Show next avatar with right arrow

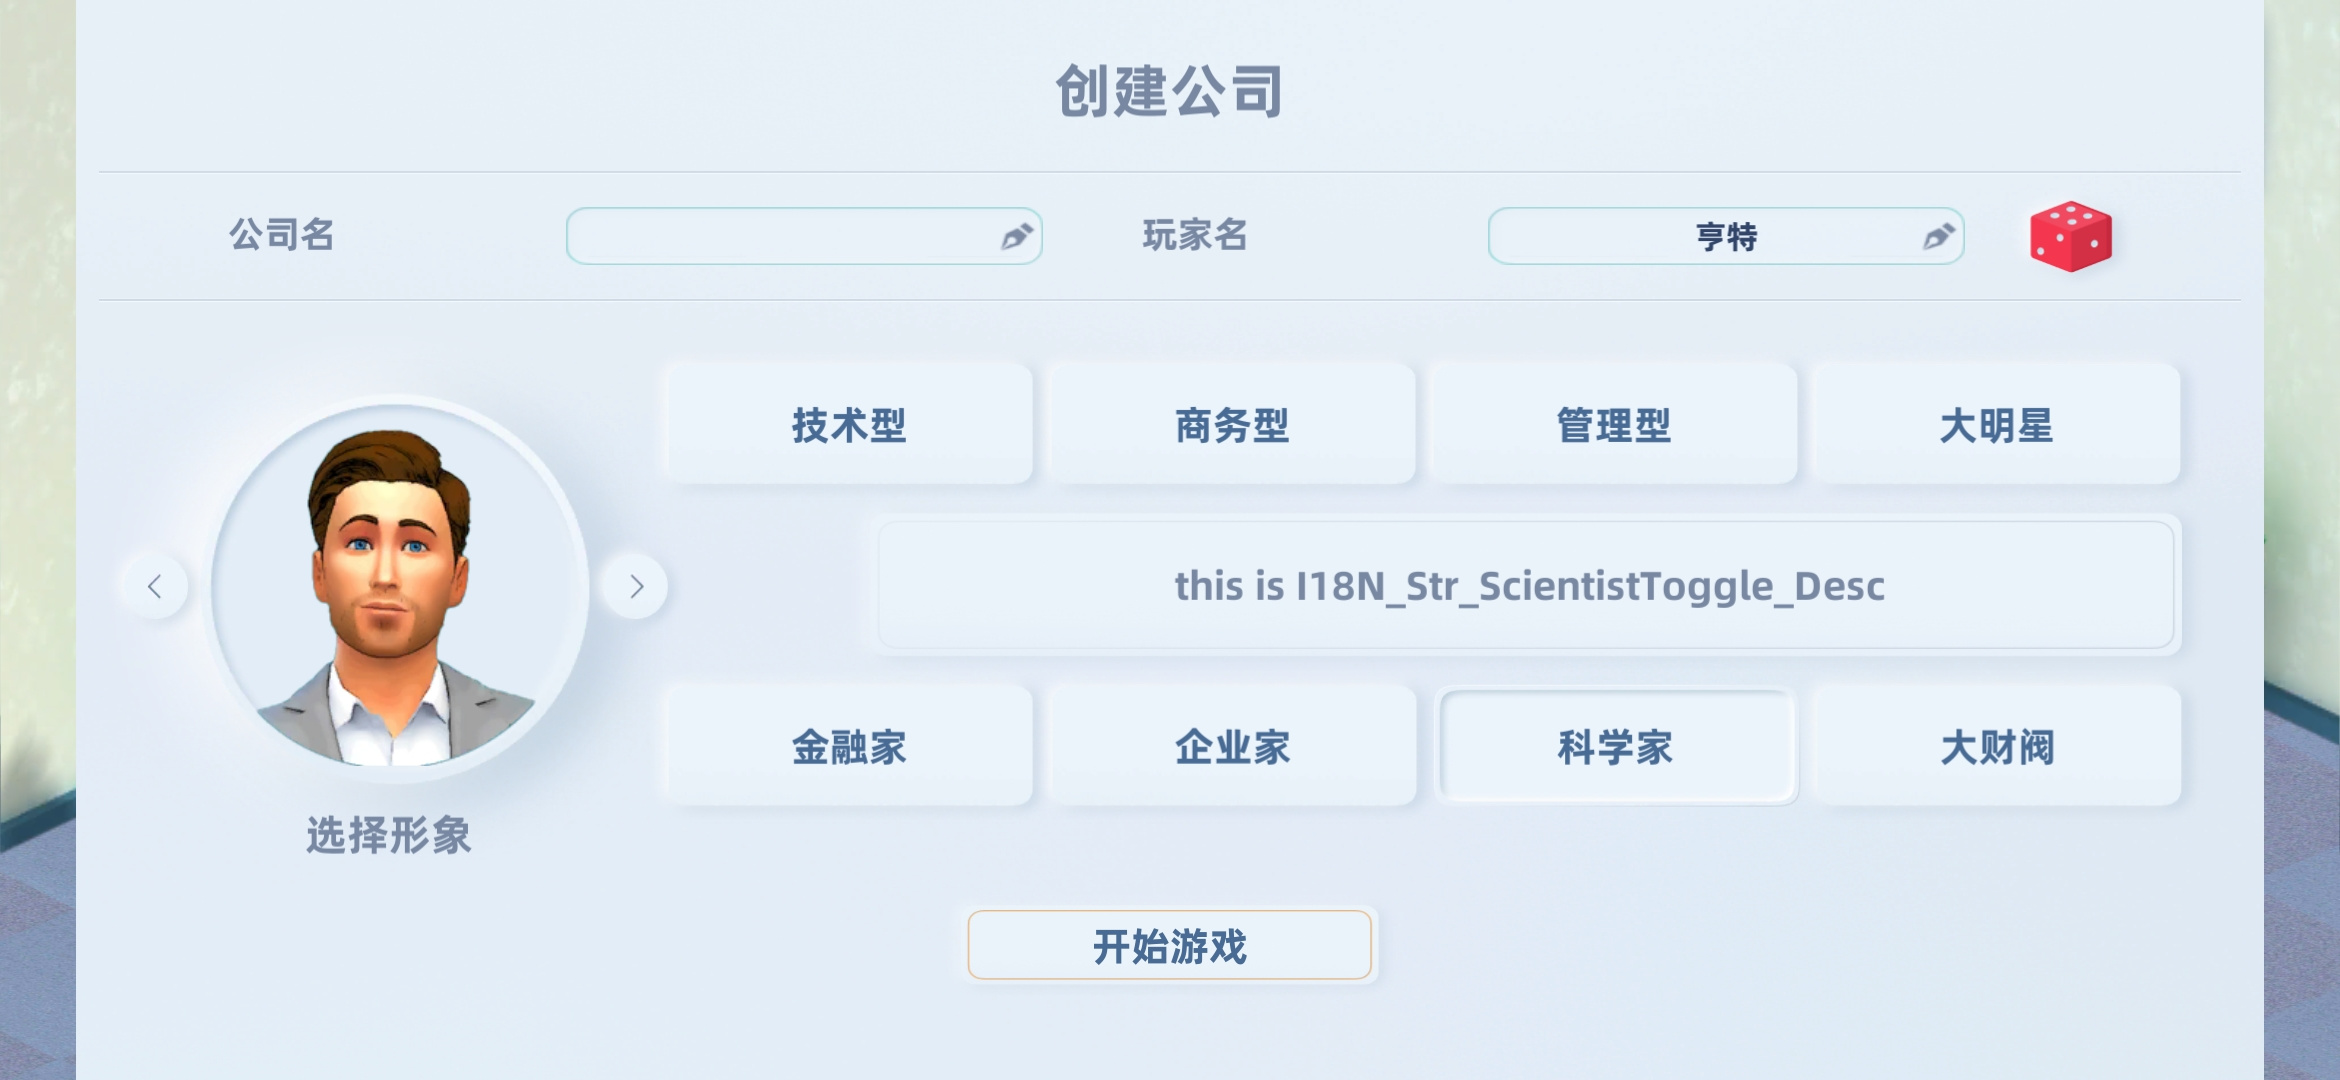[x=635, y=586]
